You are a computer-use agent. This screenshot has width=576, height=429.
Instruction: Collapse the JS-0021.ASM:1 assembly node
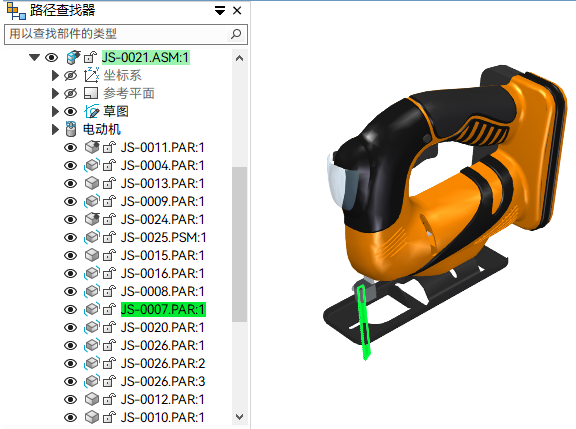(35, 57)
